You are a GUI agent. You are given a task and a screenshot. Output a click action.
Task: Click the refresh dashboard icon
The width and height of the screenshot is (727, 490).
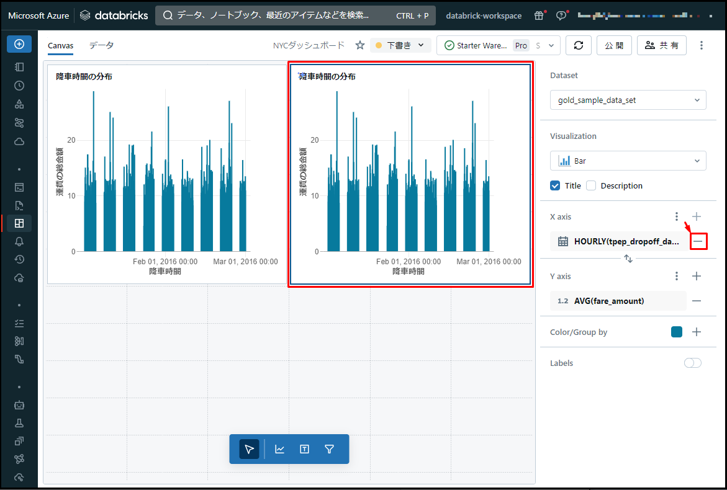pyautogui.click(x=578, y=45)
